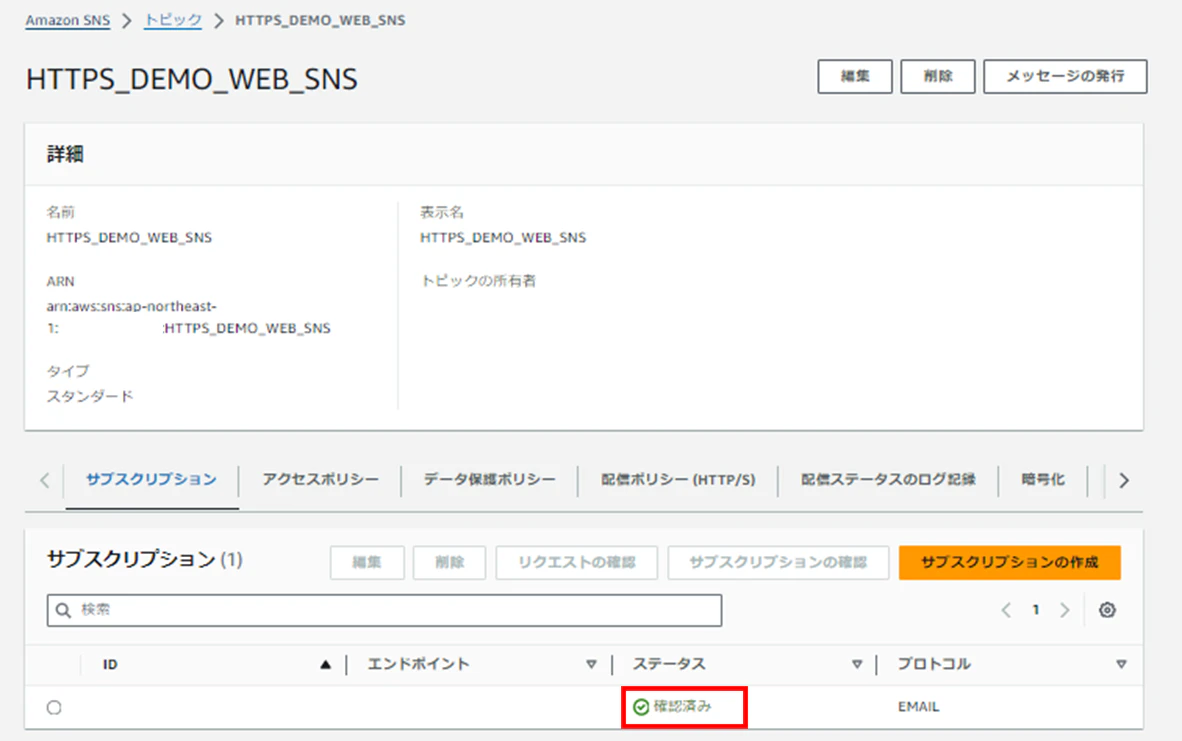The height and width of the screenshot is (741, 1182).
Task: Click the トピックの所有者 label
Action: tap(478, 281)
